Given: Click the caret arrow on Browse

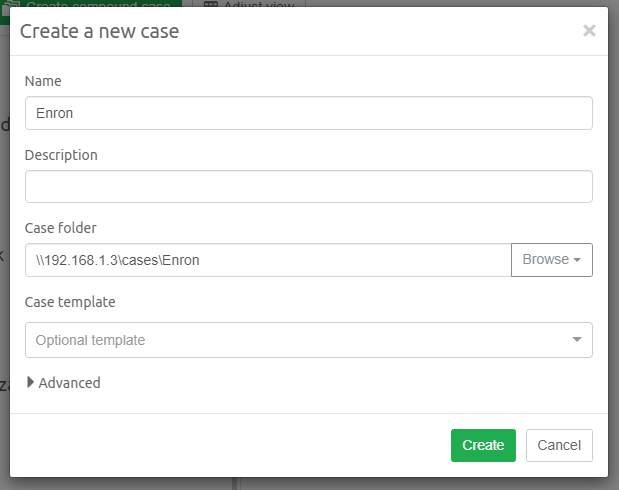Looking at the screenshot, I should [x=578, y=261].
